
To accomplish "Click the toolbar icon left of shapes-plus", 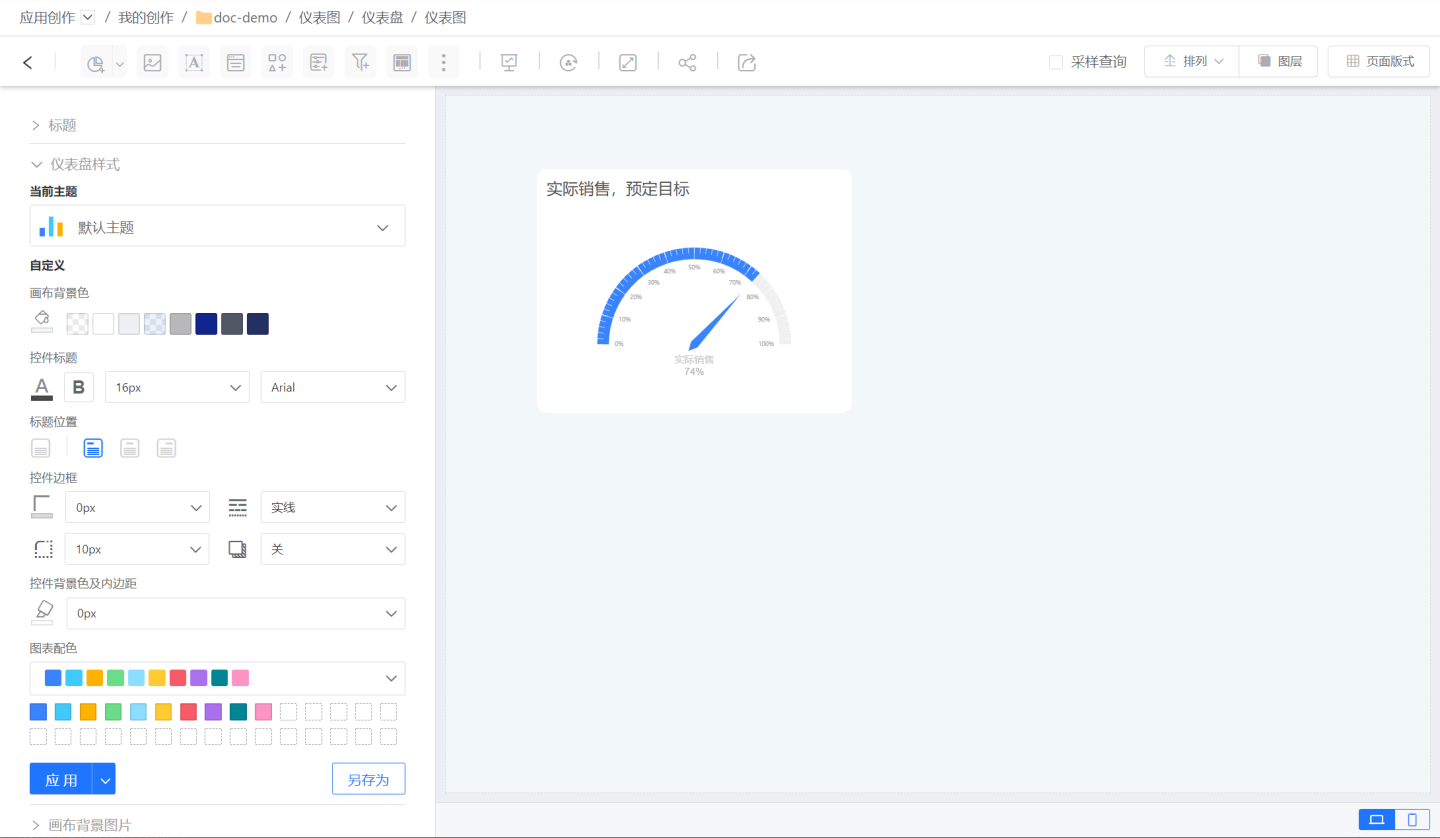I will (x=236, y=62).
